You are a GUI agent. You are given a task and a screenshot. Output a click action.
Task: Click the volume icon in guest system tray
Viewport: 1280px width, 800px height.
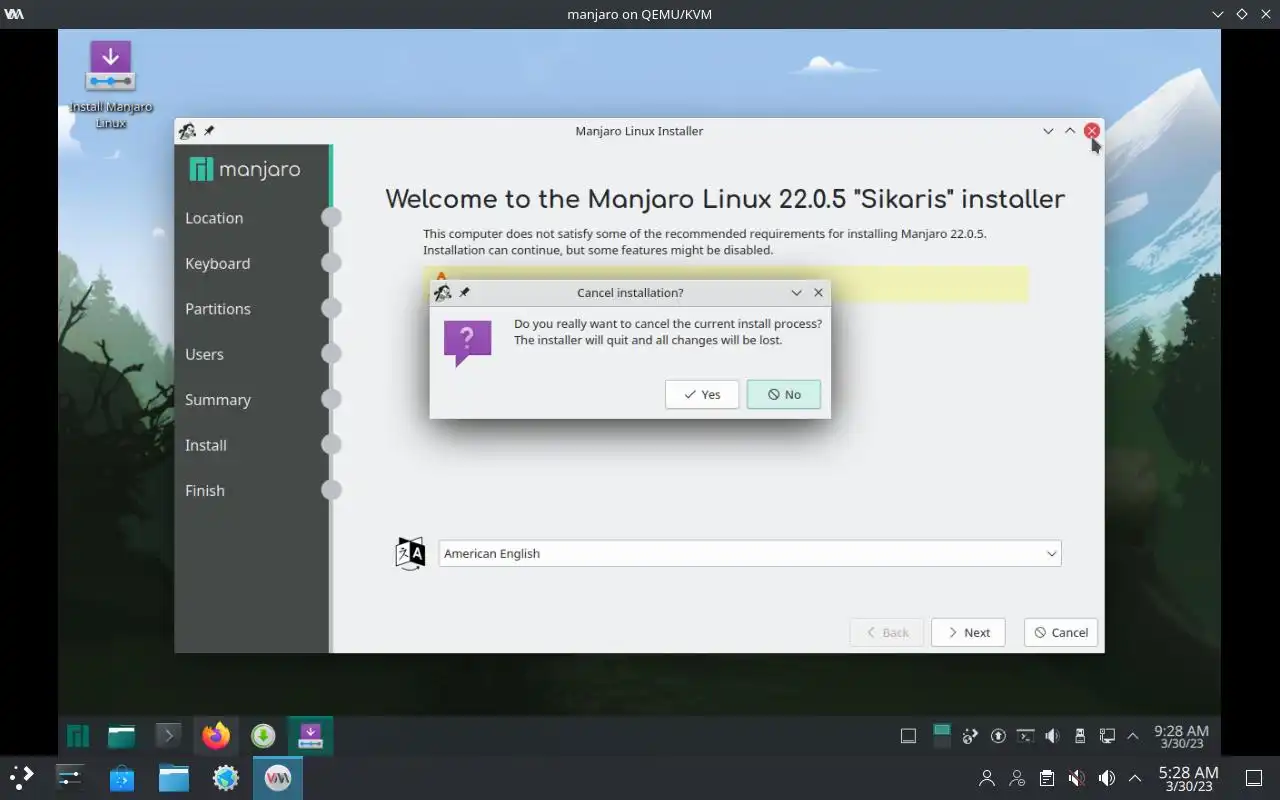coord(1052,736)
